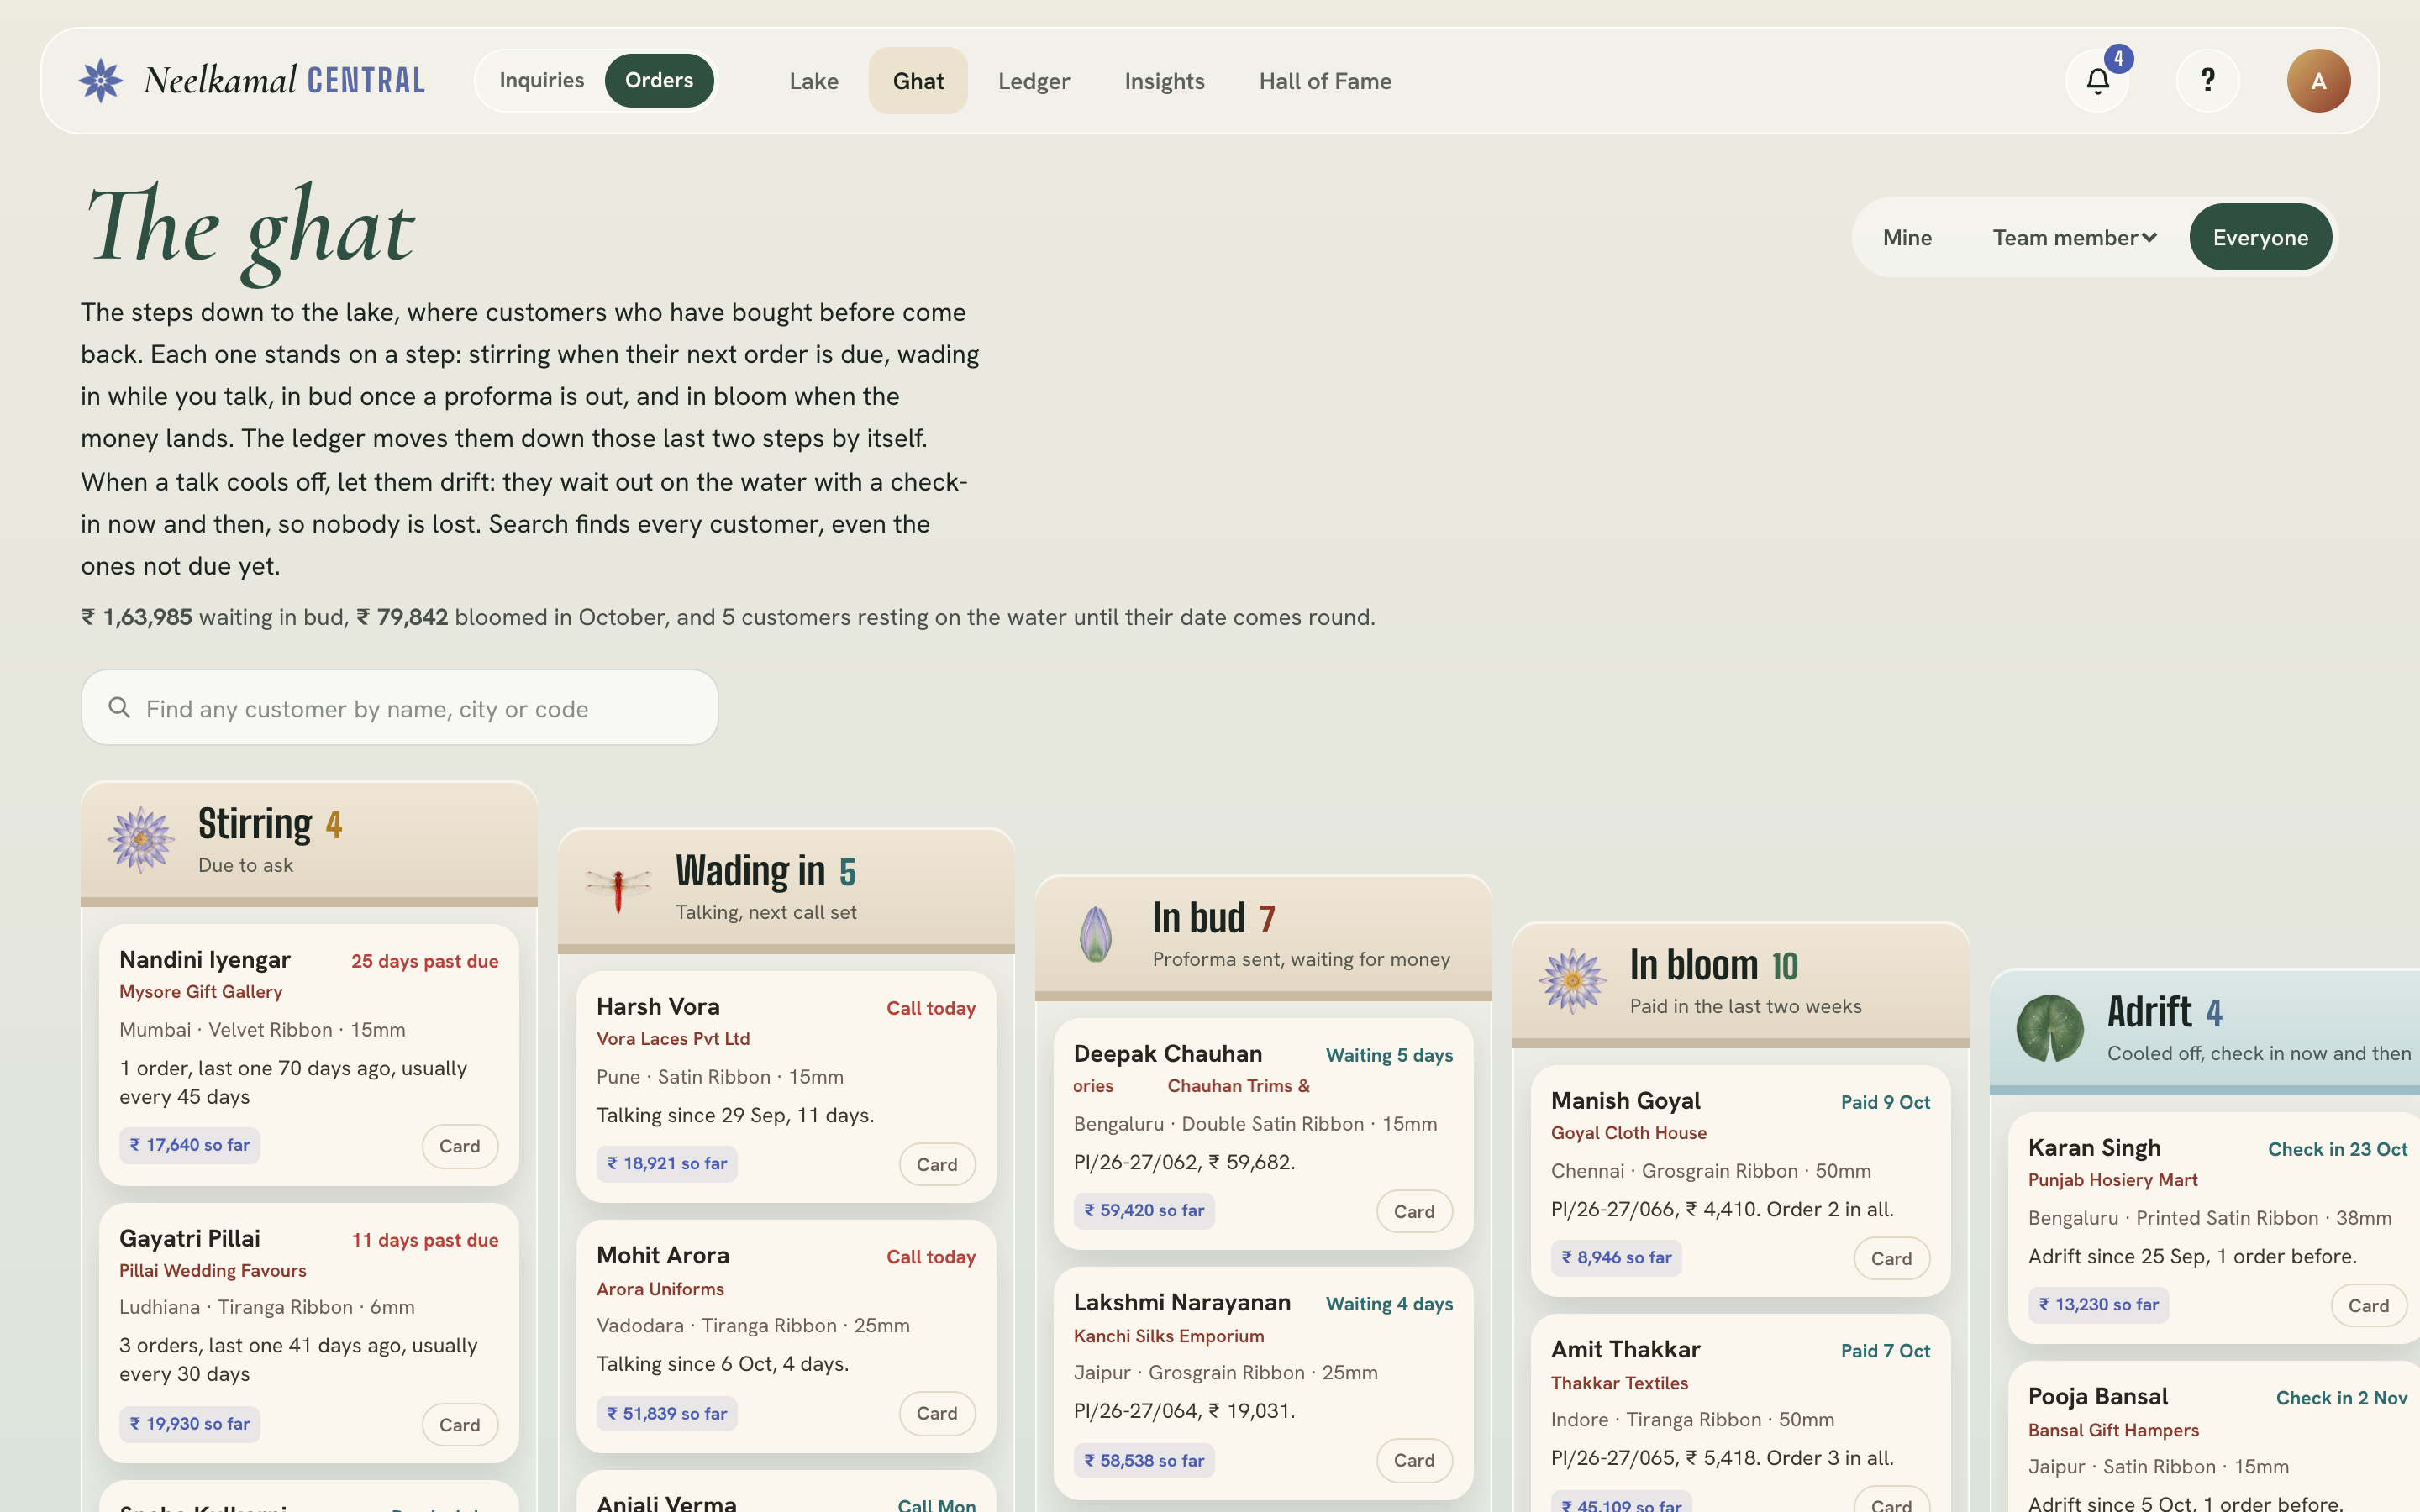Open Card for Lakshmi Narayanan
Image resolution: width=2420 pixels, height=1512 pixels.
pyautogui.click(x=1414, y=1460)
